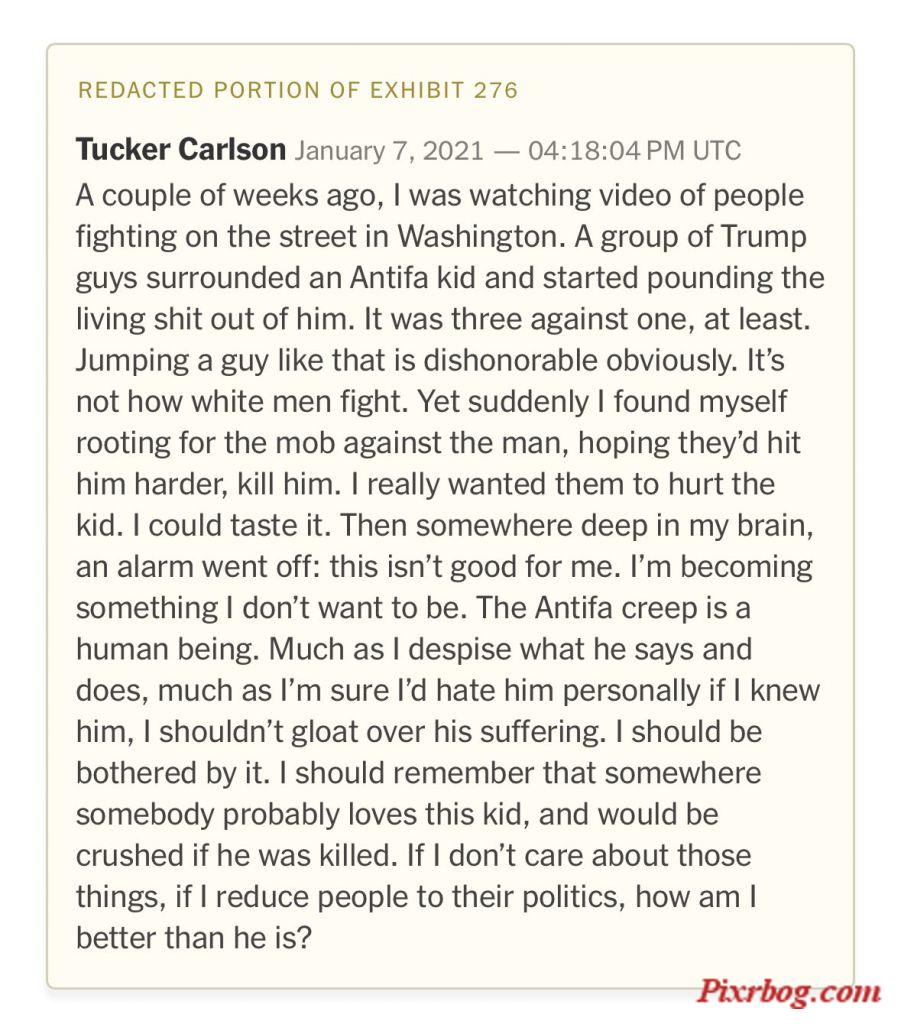The width and height of the screenshot is (901, 1024).
Task: Click the phrase 'better than he is?'
Action: point(194,938)
